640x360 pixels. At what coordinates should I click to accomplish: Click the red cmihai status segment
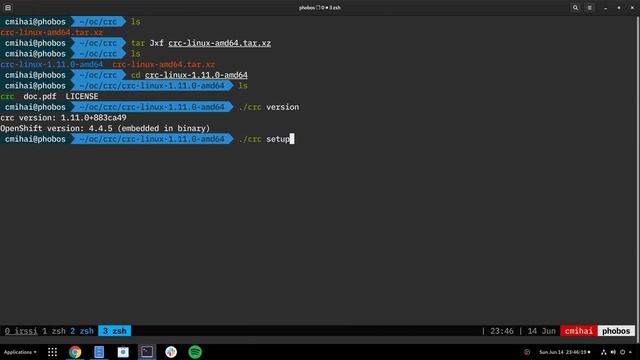click(578, 331)
